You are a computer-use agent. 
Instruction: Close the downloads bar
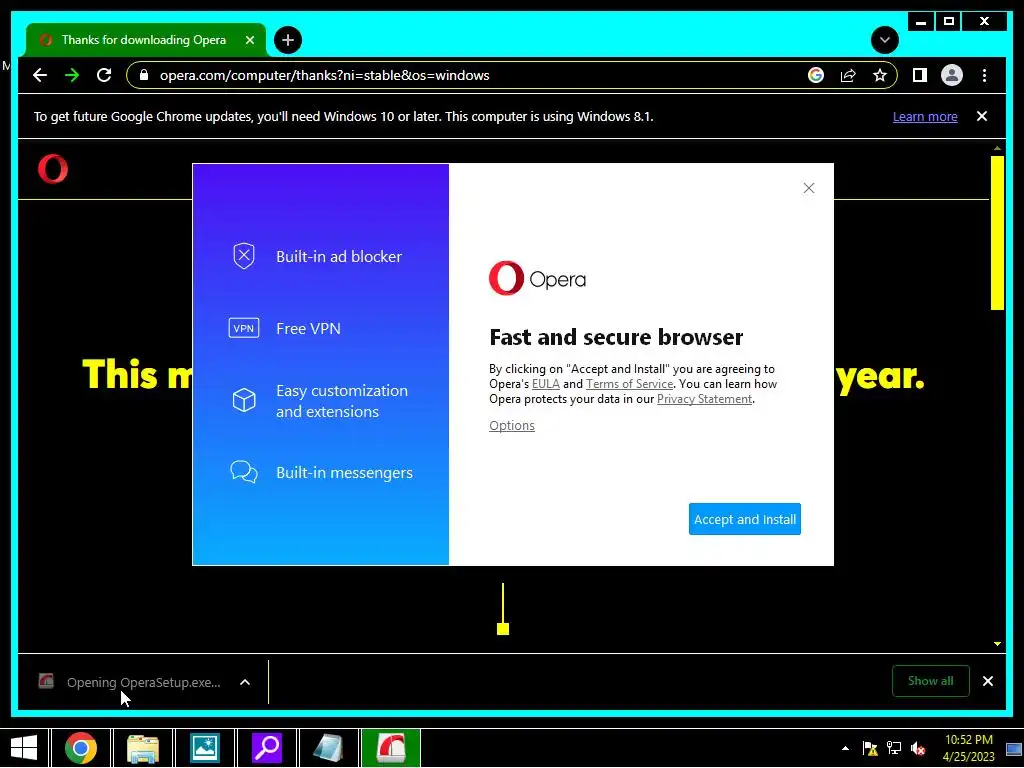987,681
